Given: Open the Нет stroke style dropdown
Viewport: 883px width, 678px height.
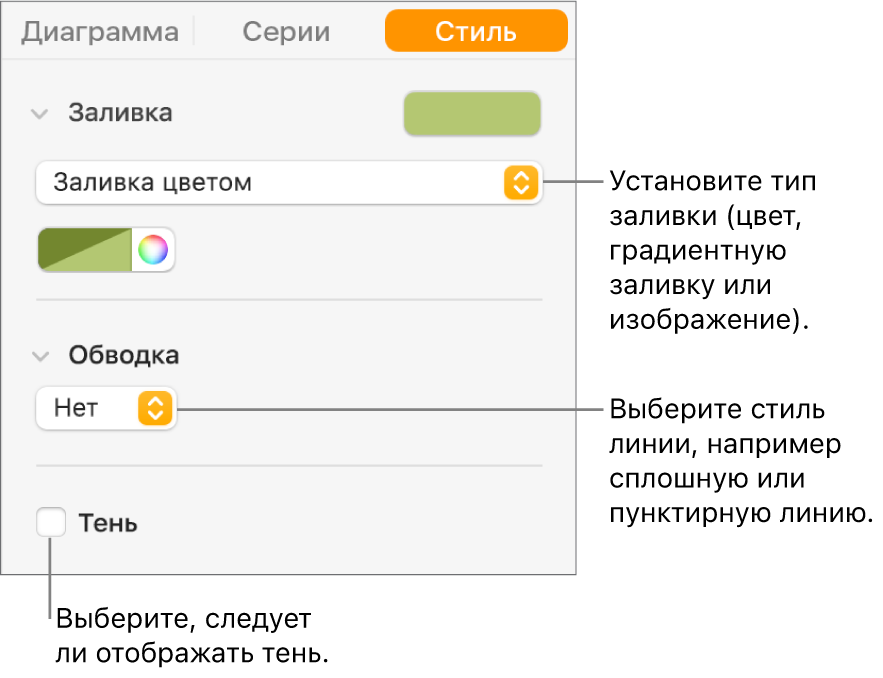Looking at the screenshot, I should tap(106, 408).
